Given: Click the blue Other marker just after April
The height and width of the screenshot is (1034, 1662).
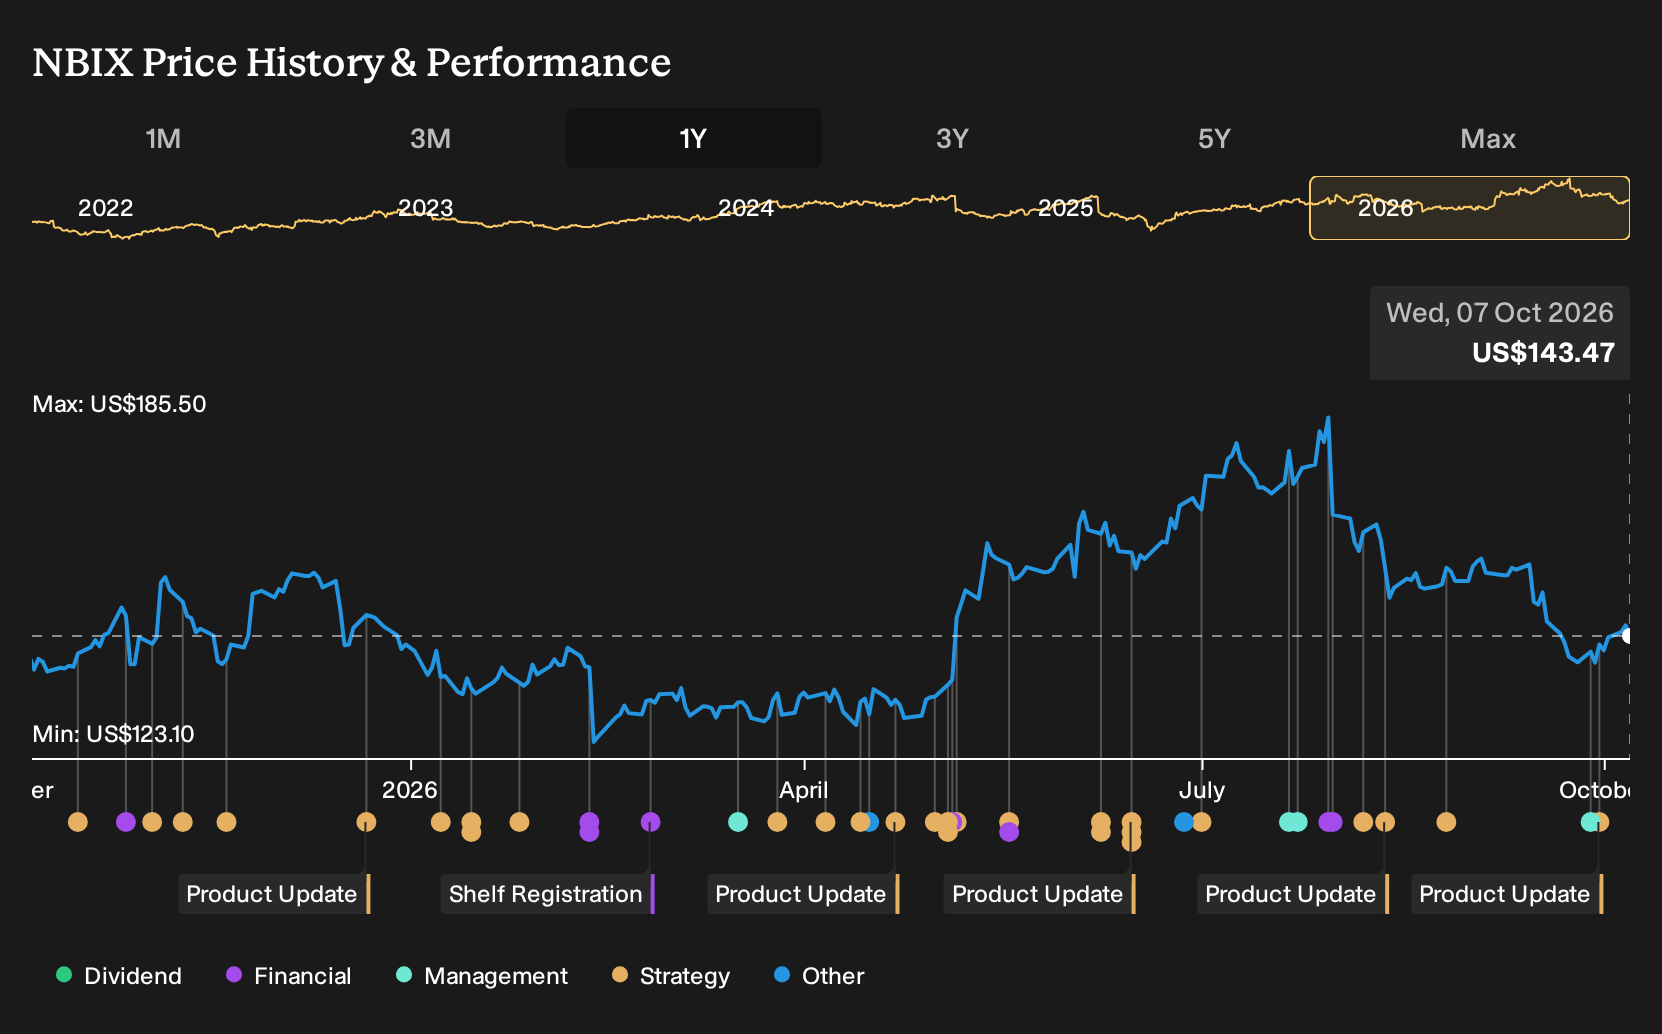Looking at the screenshot, I should [x=871, y=822].
